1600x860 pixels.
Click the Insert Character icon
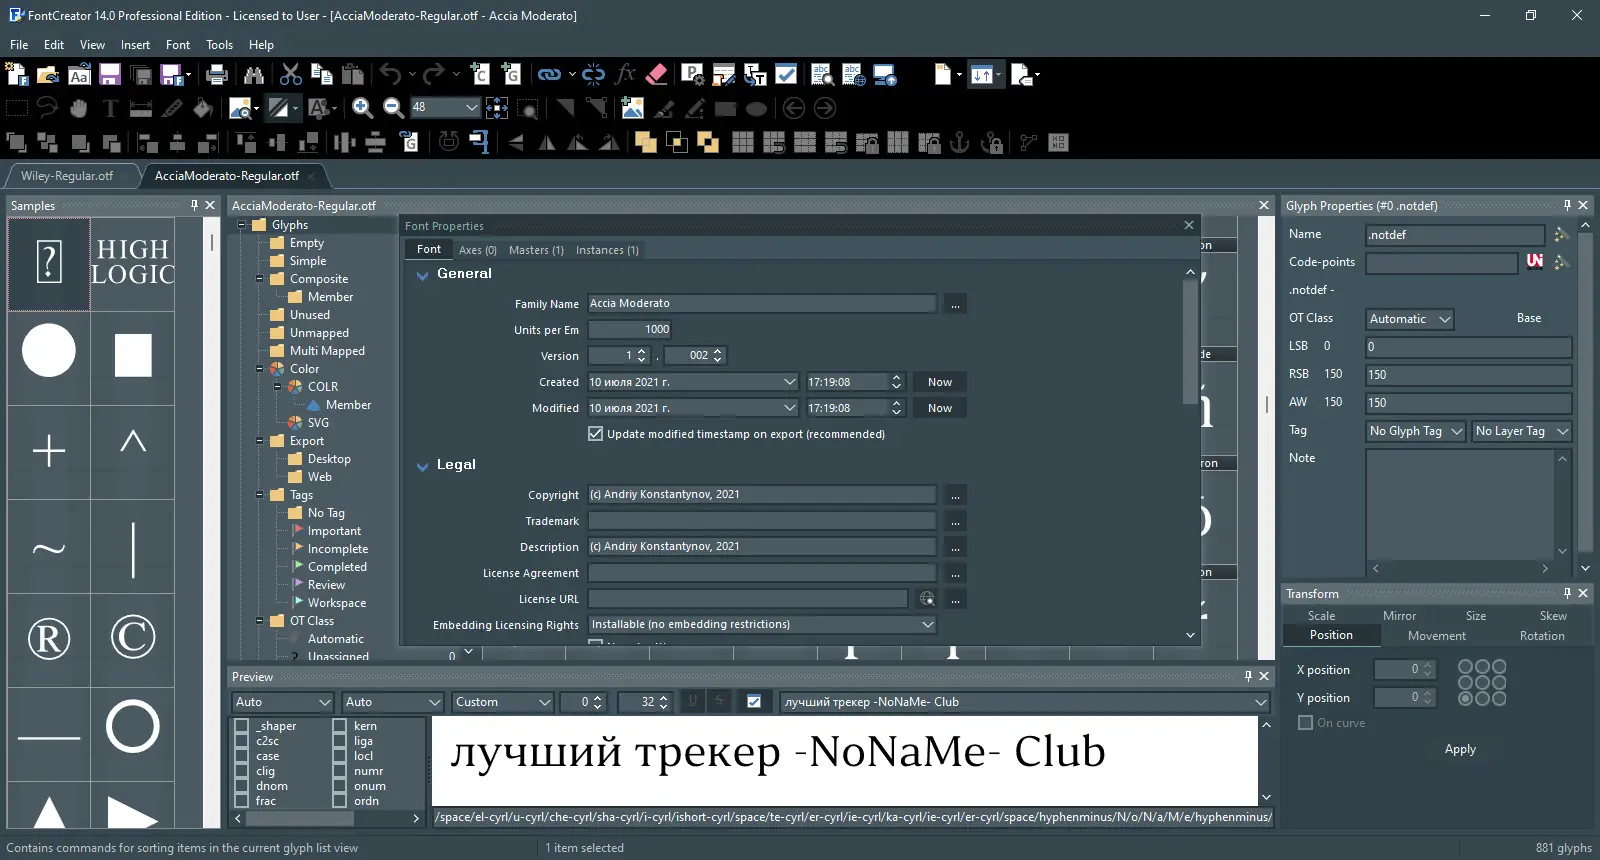480,74
